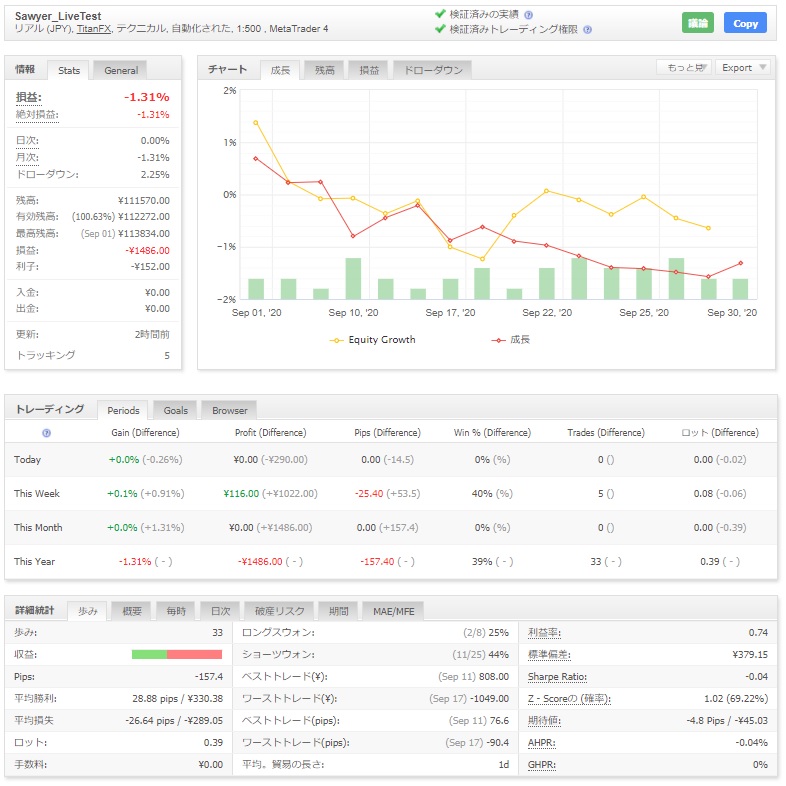The height and width of the screenshot is (786, 786).
Task: Click the green checkmark for 検証済みトレーディング権限
Action: coord(440,29)
